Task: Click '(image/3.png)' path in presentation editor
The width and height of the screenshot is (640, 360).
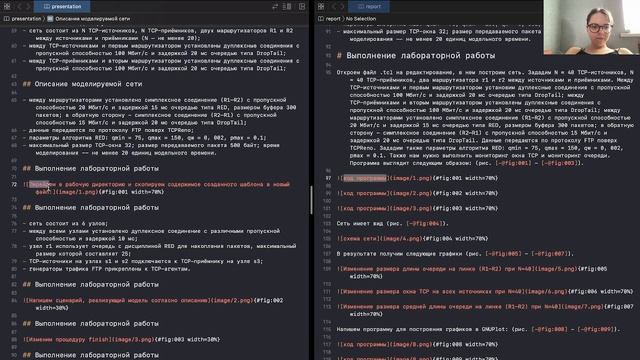Action: click(x=132, y=339)
